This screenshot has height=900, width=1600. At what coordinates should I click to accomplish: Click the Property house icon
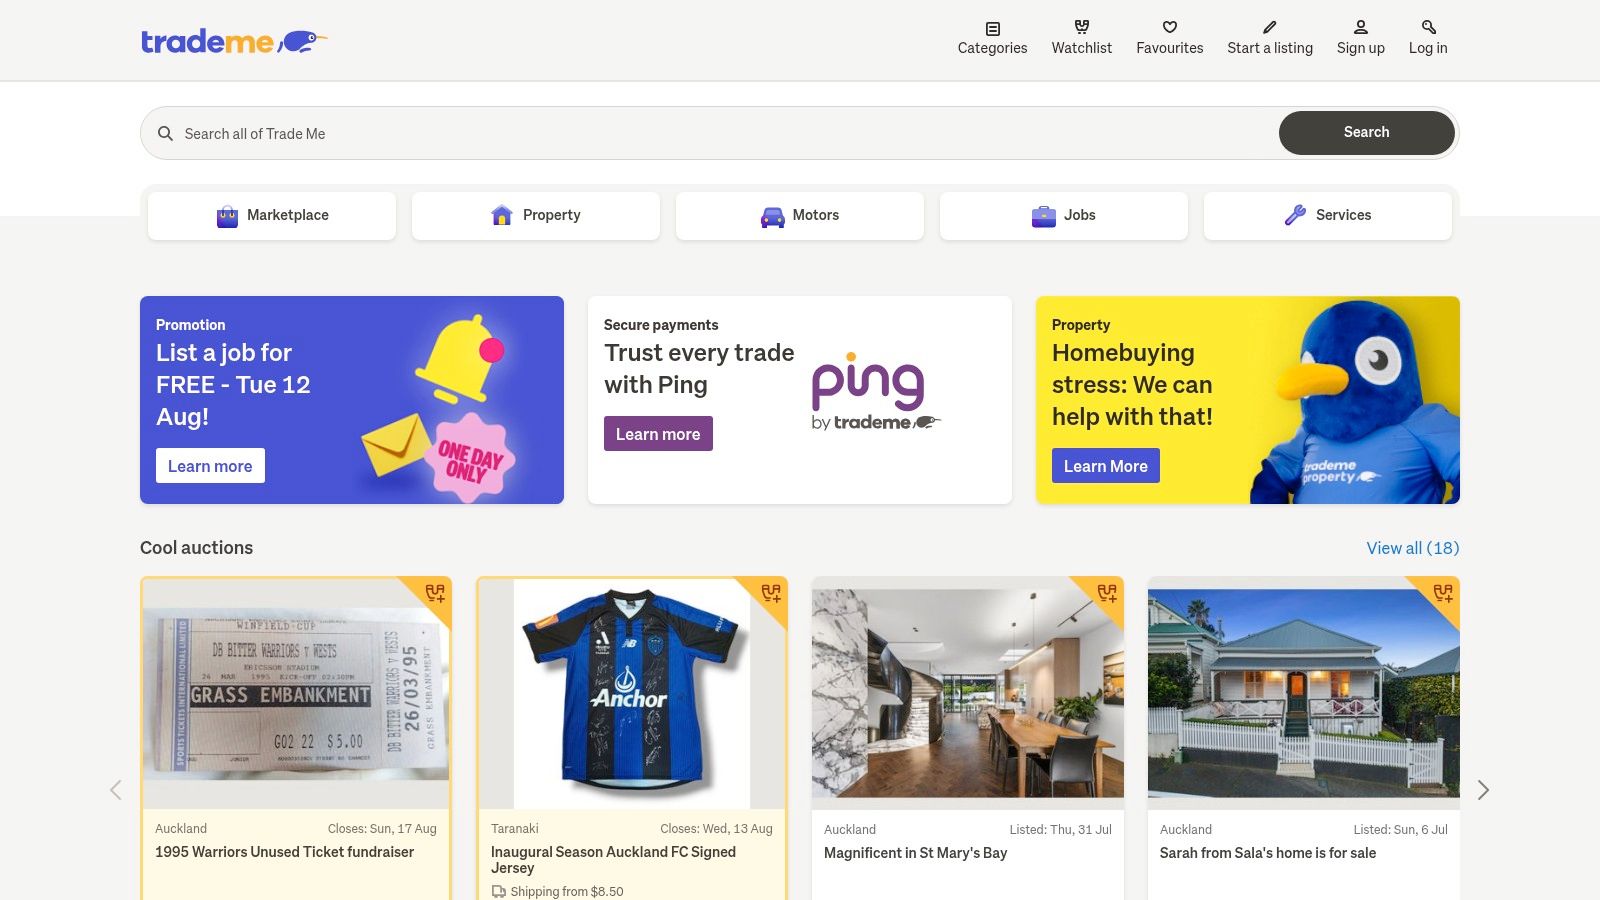pos(502,215)
